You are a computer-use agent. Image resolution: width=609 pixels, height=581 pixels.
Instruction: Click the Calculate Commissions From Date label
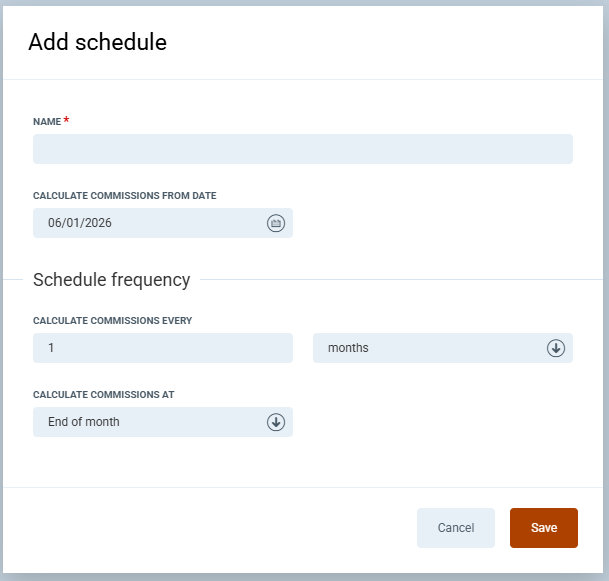tap(124, 196)
